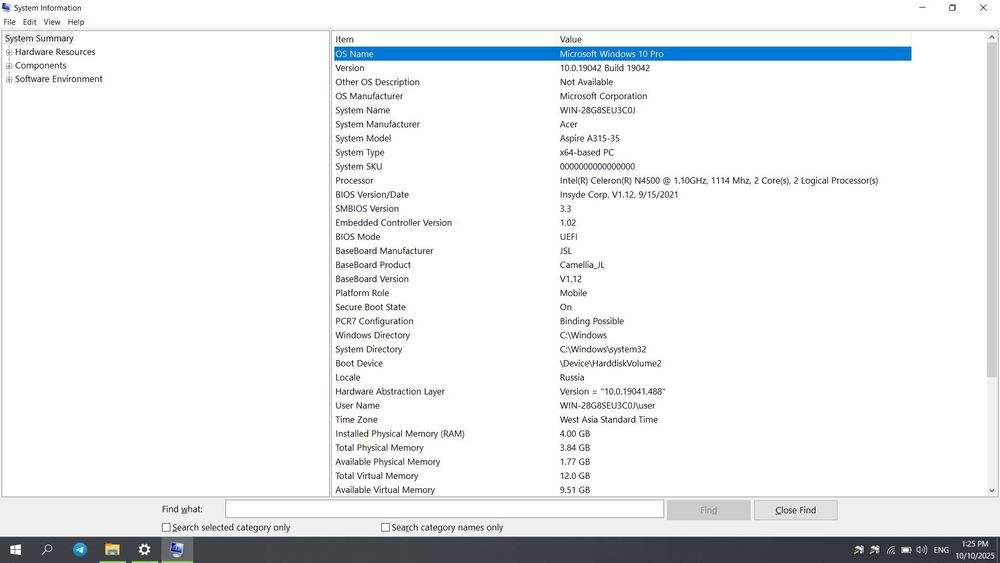Click the value Aspire A315-35
Image resolution: width=1000 pixels, height=563 pixels.
pyautogui.click(x=589, y=138)
